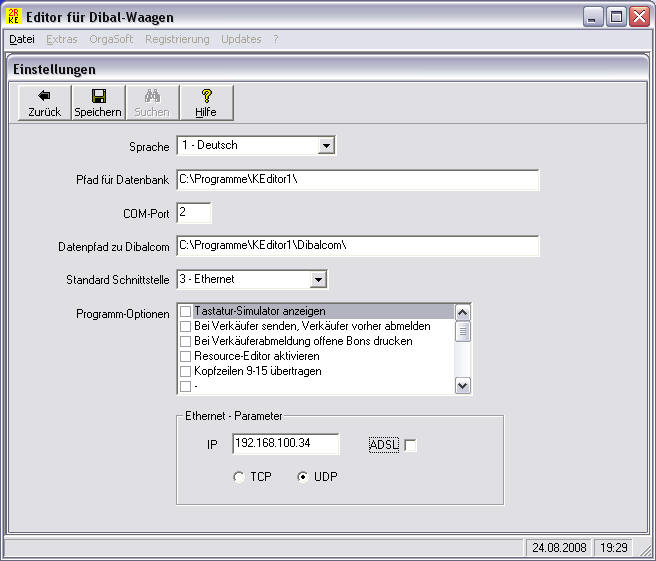This screenshot has height=561, width=656.
Task: Click the application icon in title bar
Action: pos(14,16)
